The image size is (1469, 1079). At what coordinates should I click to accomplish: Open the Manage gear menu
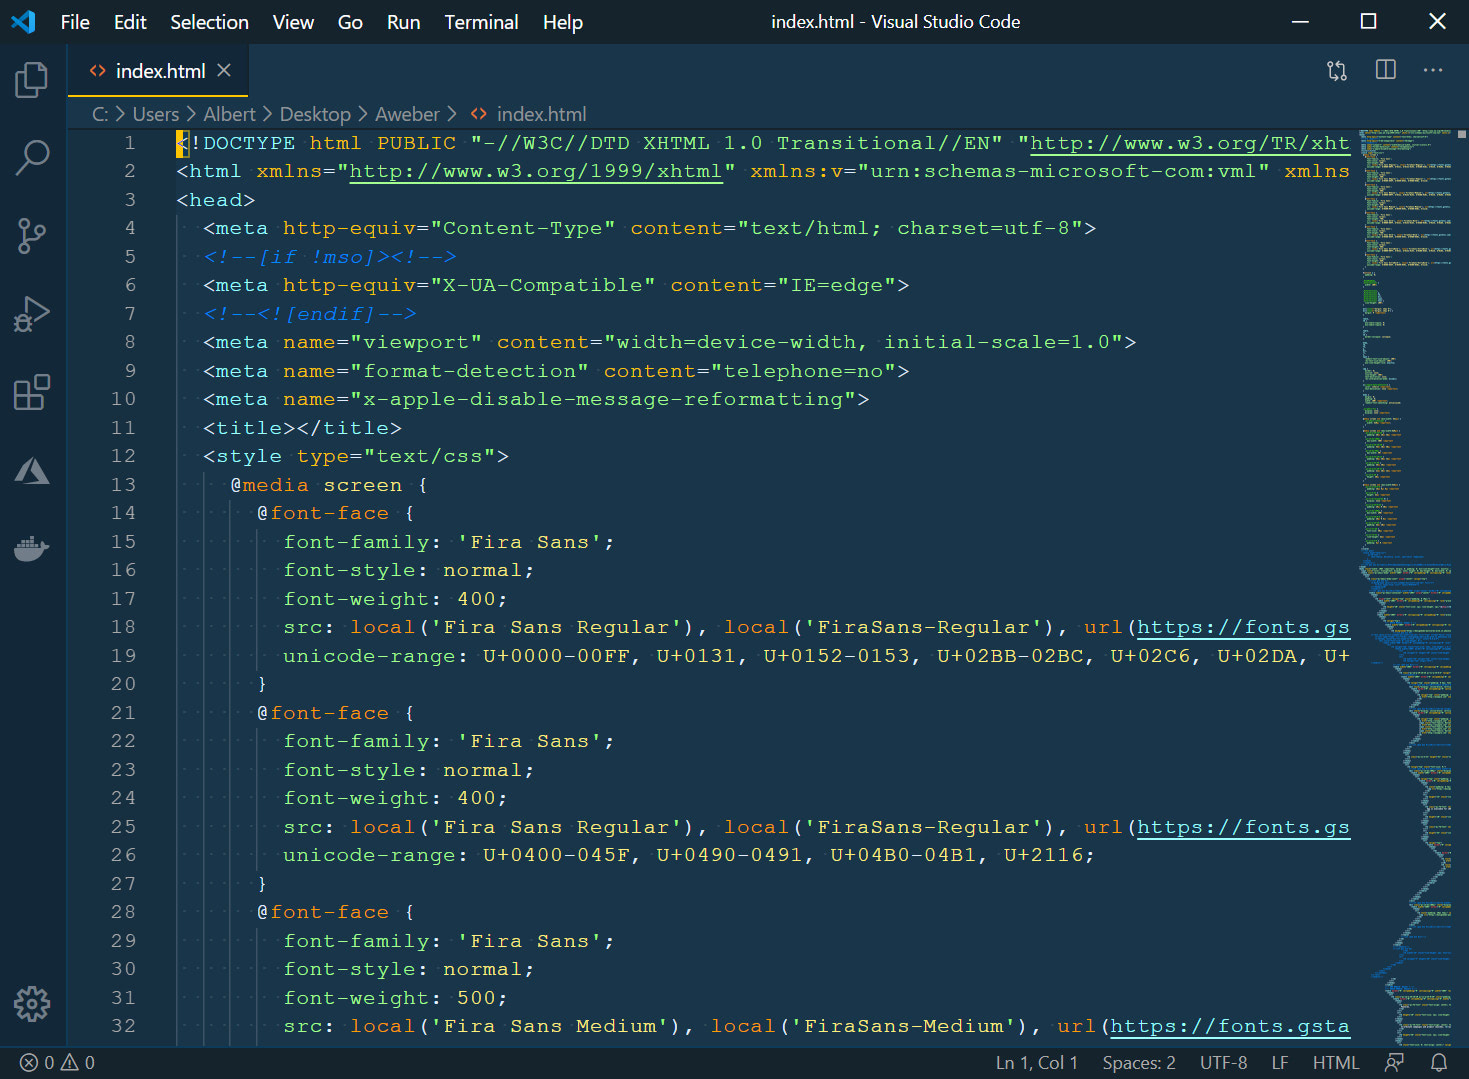[x=32, y=1004]
